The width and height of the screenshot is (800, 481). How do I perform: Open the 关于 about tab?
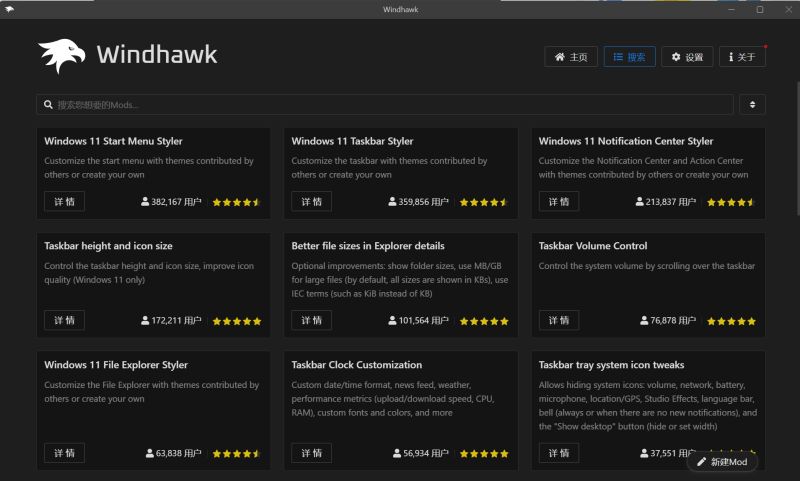tap(742, 57)
